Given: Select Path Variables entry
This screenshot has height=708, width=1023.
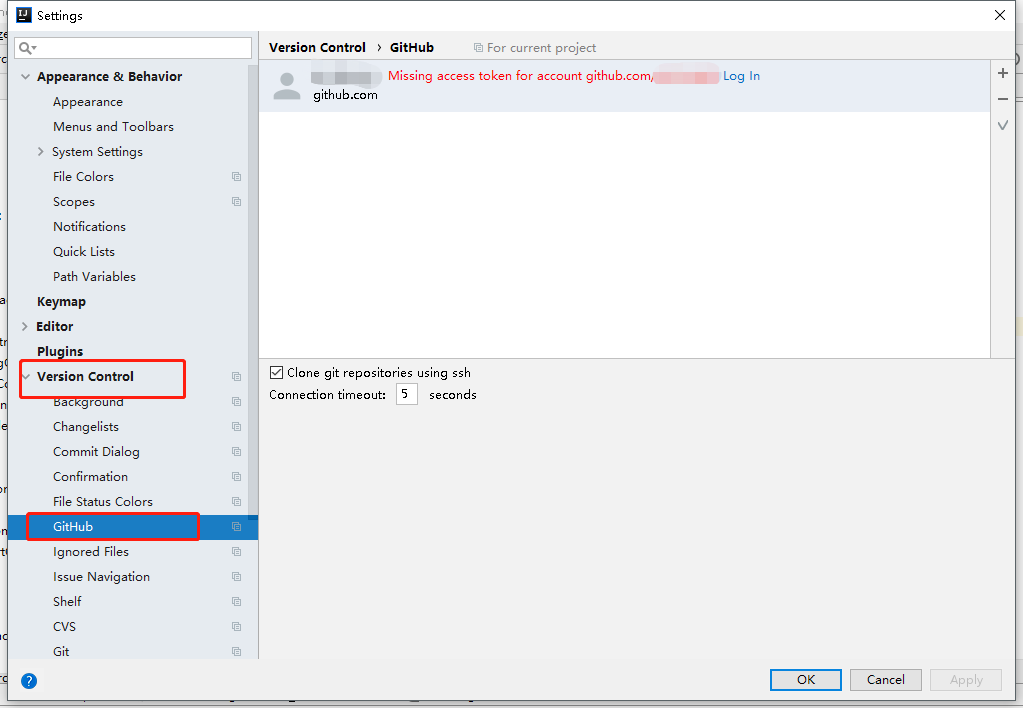Looking at the screenshot, I should click(95, 277).
